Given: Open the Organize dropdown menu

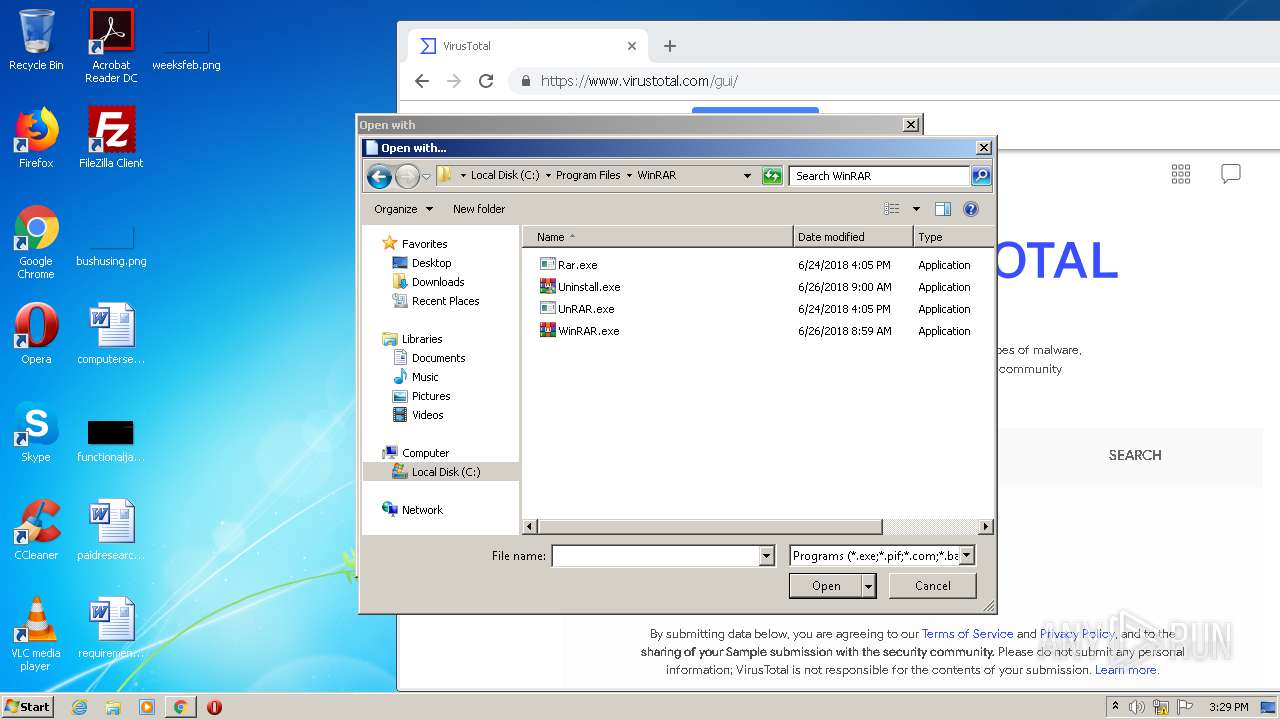Looking at the screenshot, I should pos(404,209).
